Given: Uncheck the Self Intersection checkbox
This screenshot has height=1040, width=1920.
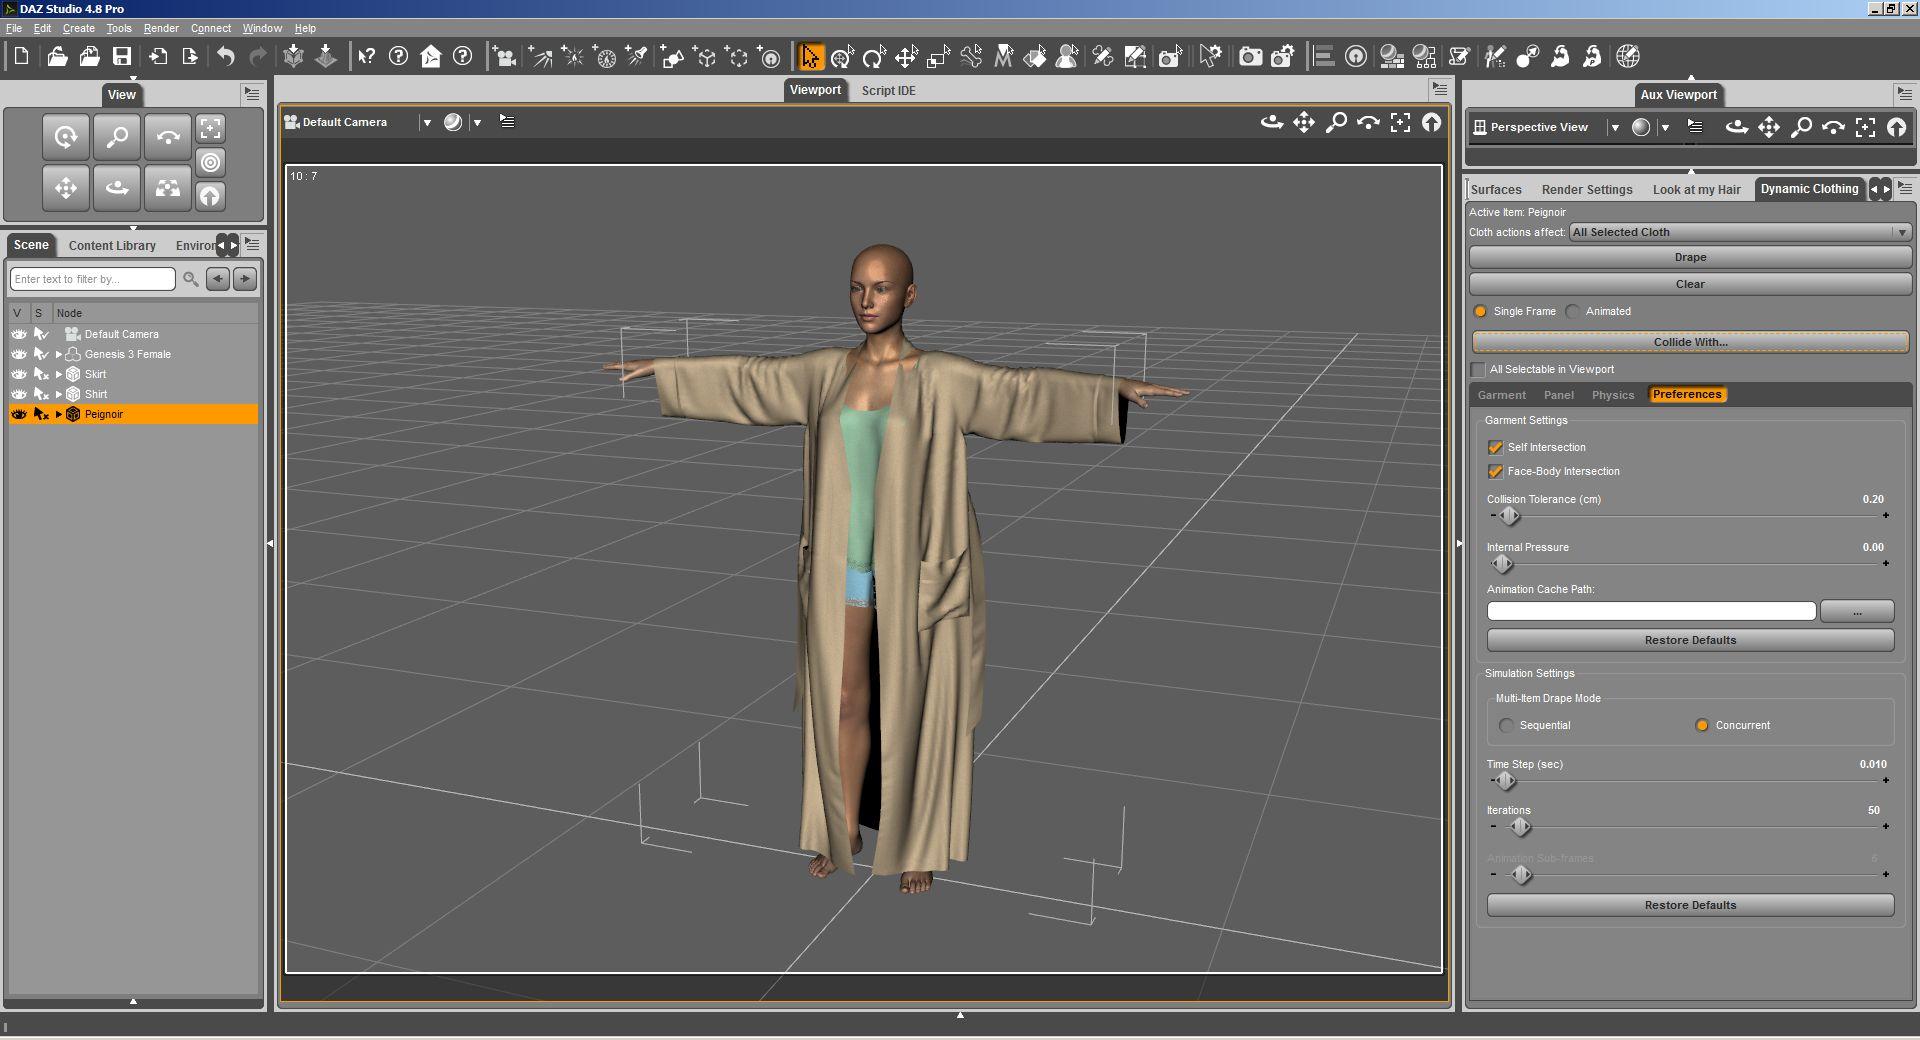Looking at the screenshot, I should [x=1496, y=447].
